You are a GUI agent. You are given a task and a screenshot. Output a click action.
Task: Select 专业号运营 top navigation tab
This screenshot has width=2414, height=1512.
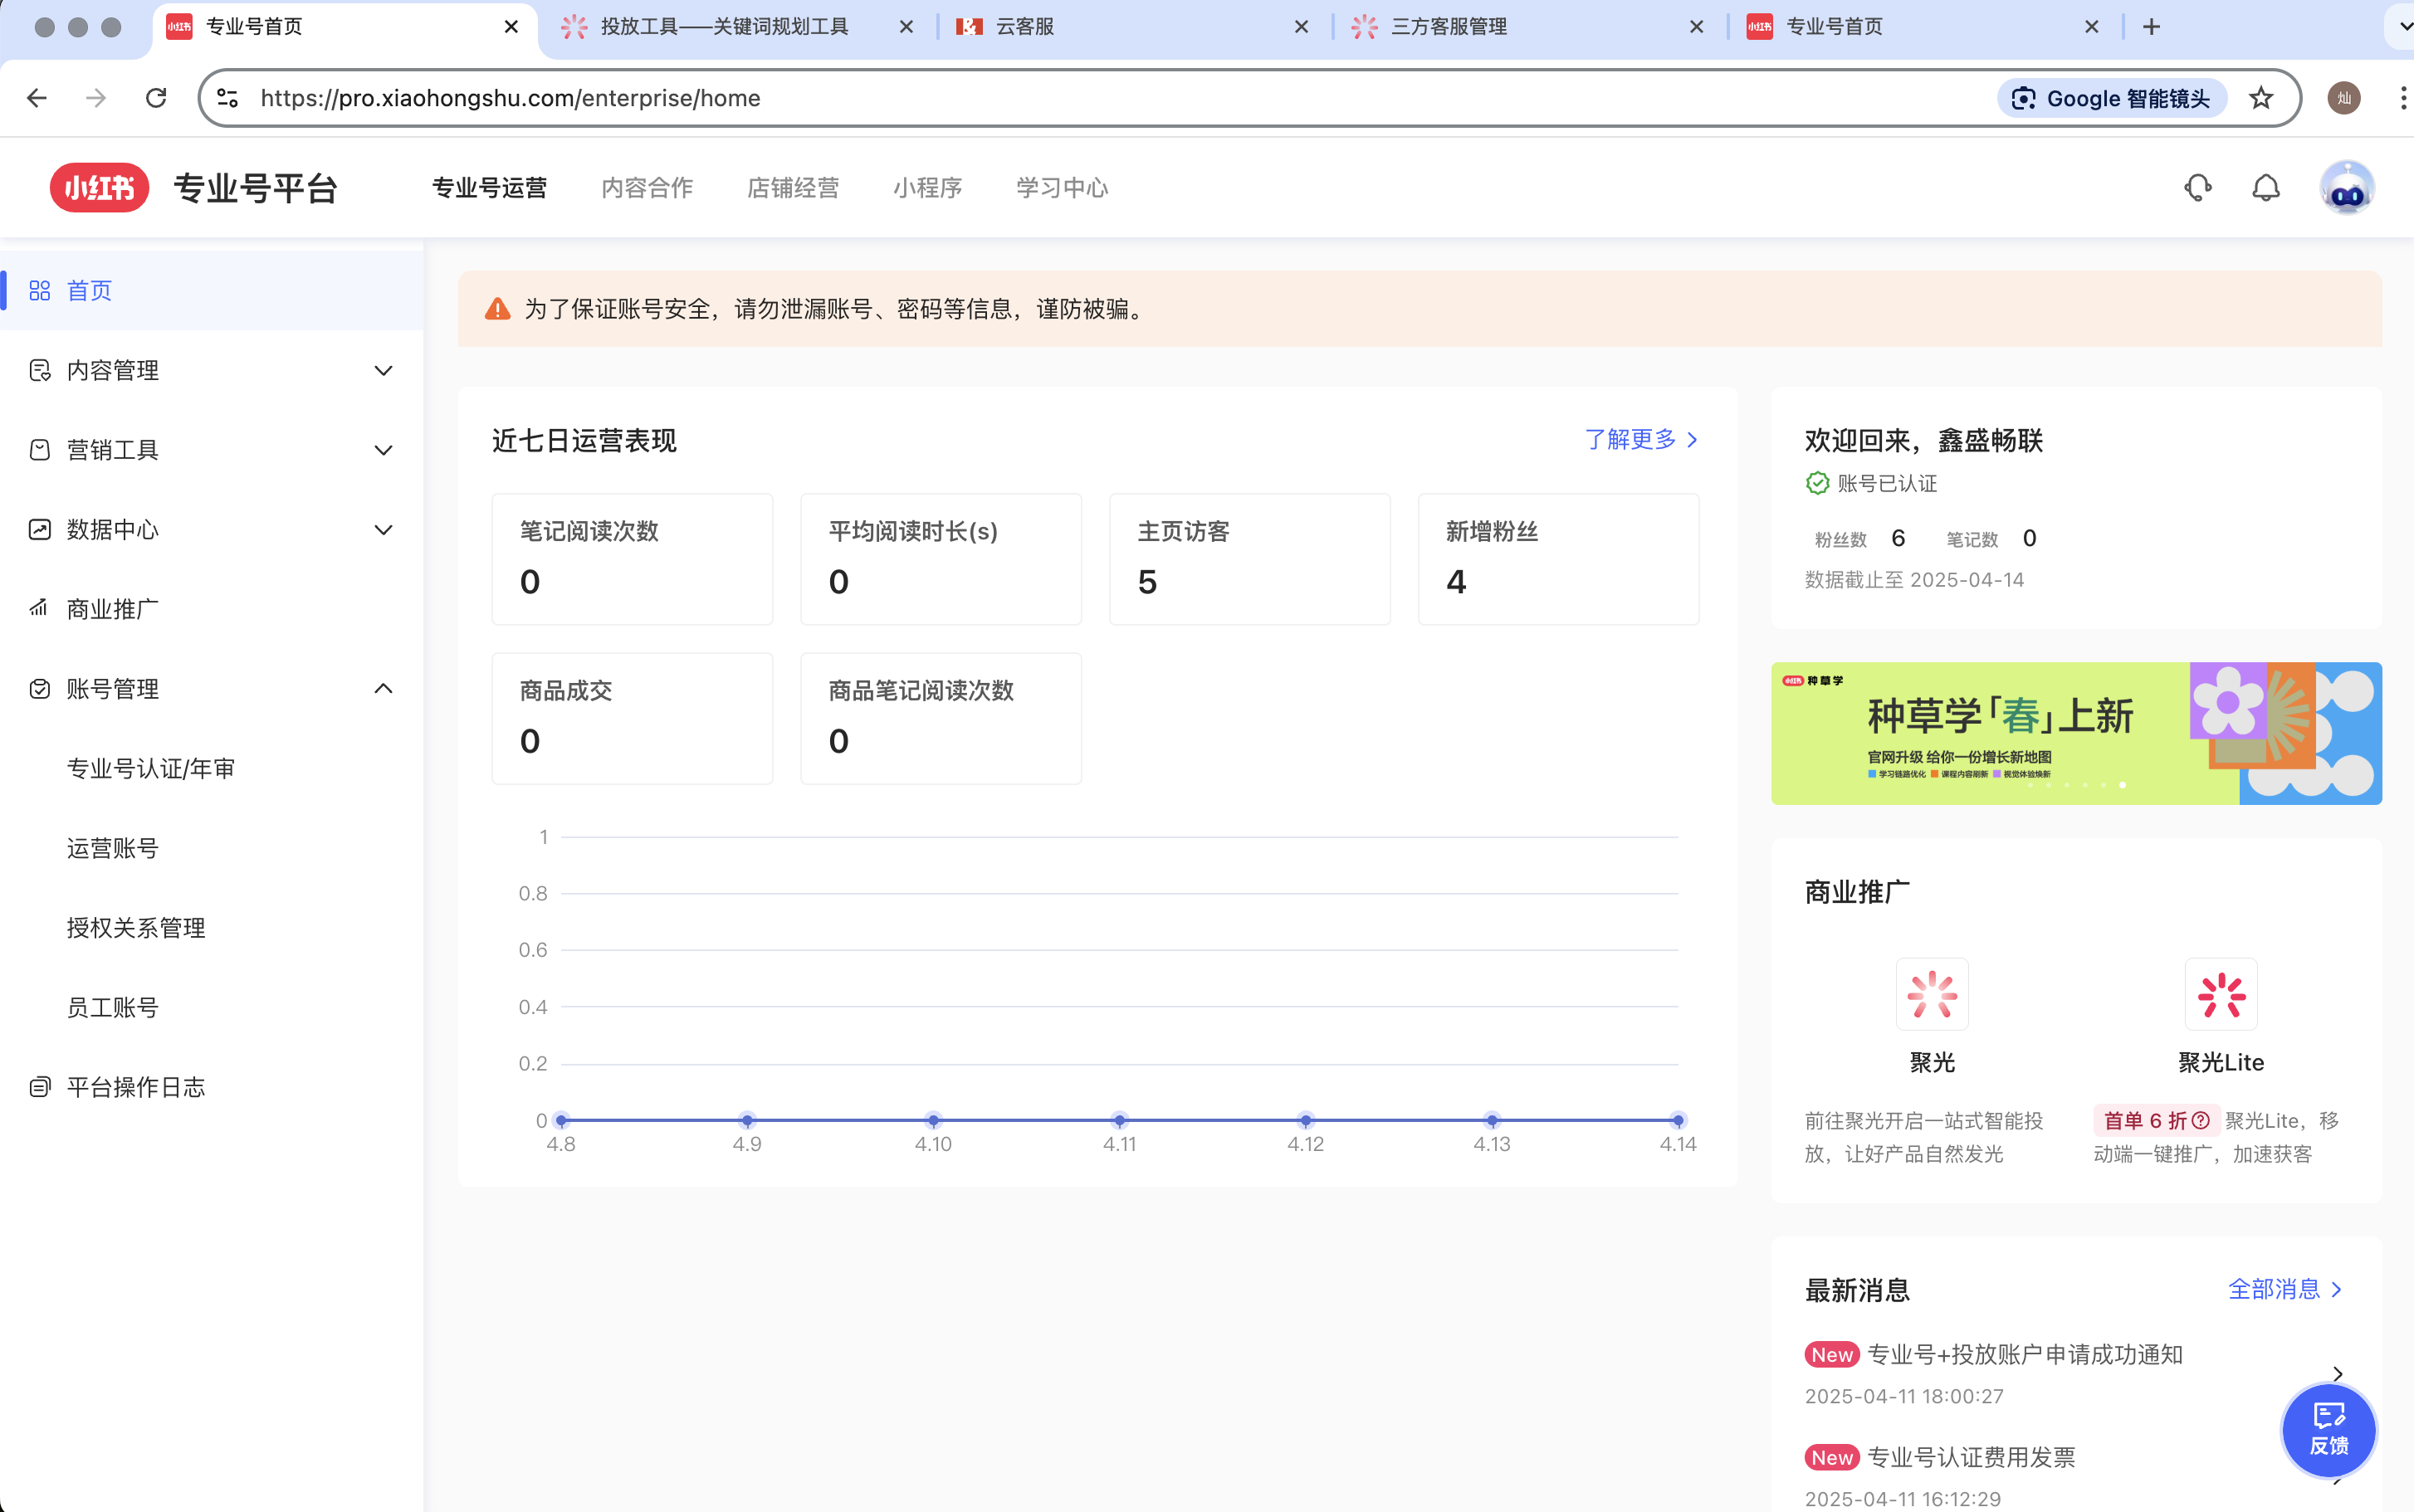(489, 187)
